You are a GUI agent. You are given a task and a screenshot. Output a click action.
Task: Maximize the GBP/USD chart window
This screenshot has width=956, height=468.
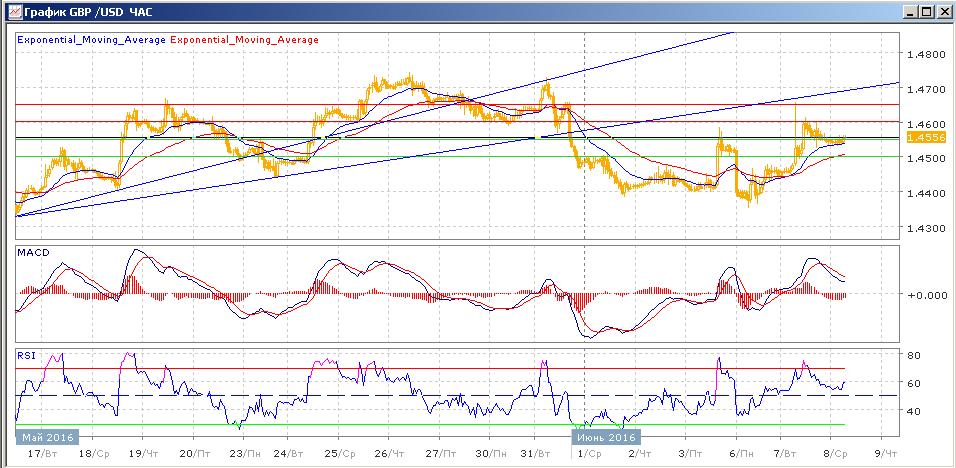[x=927, y=12]
